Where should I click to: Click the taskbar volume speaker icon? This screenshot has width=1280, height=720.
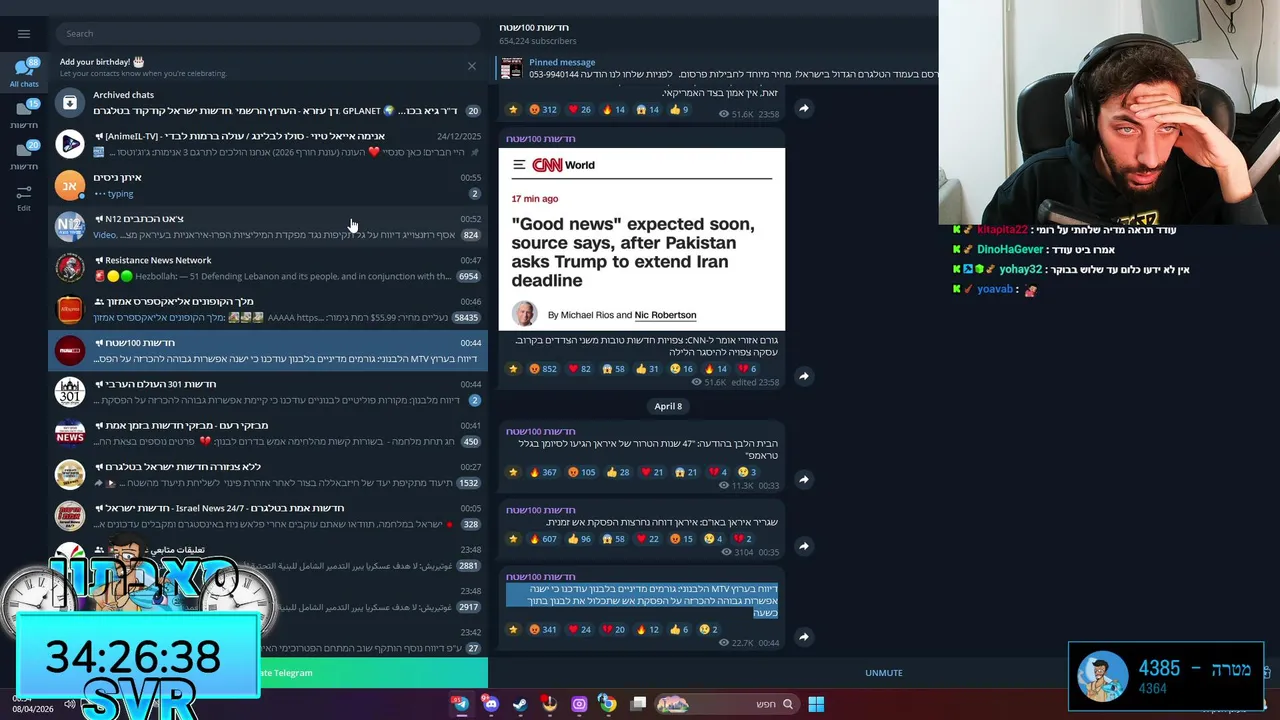[x=69, y=704]
